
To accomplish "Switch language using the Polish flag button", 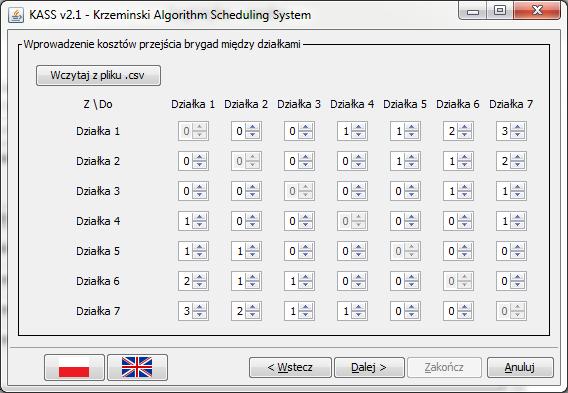I will (74, 367).
